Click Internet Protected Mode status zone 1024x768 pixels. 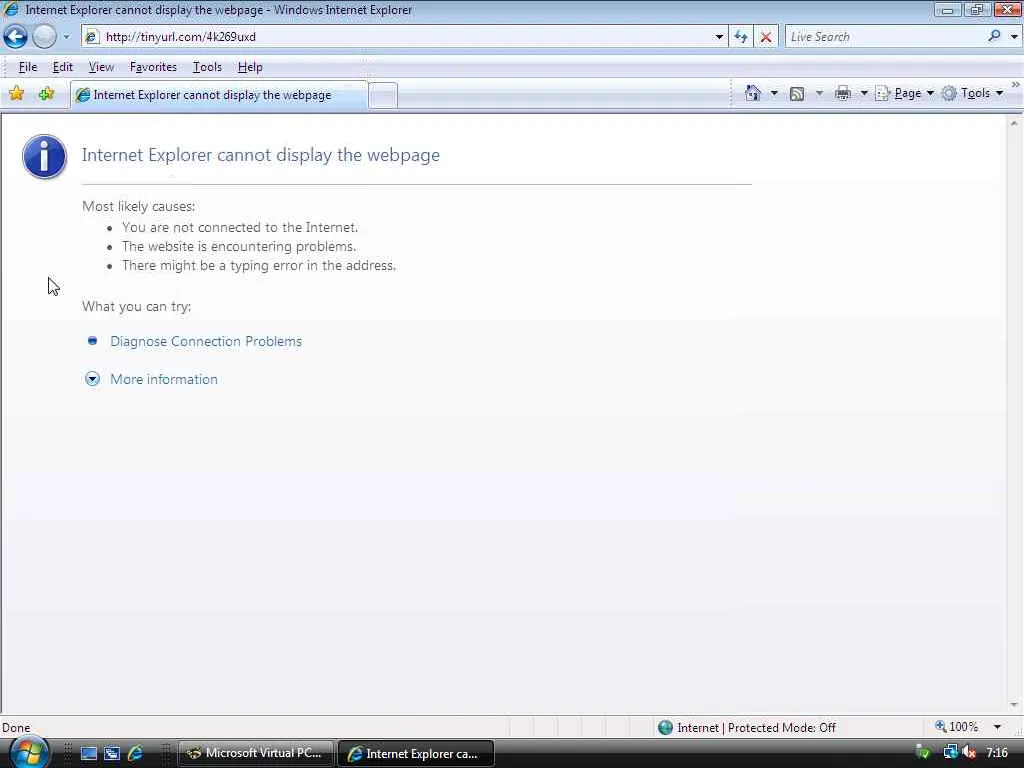point(746,728)
